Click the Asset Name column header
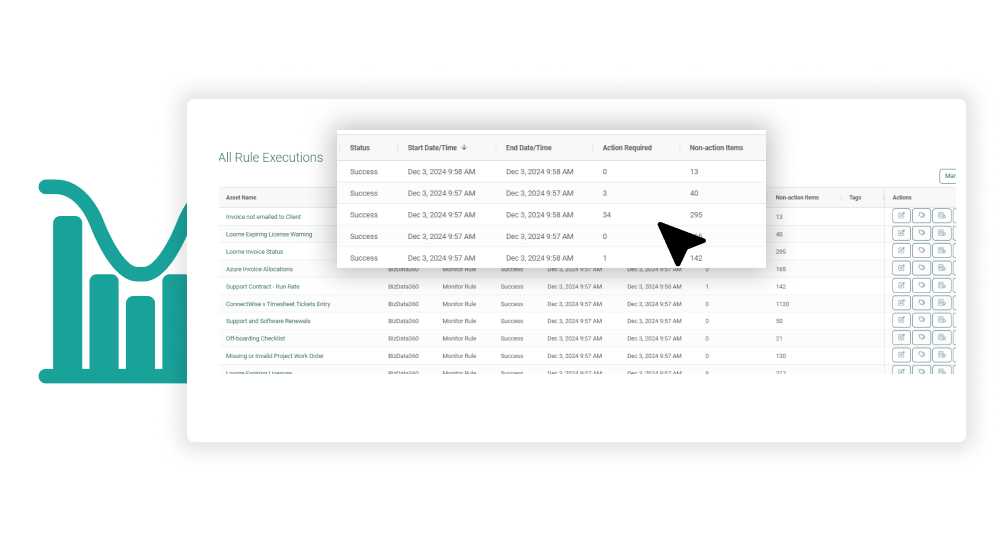Image resolution: width=1005 pixels, height=559 pixels. [241, 197]
